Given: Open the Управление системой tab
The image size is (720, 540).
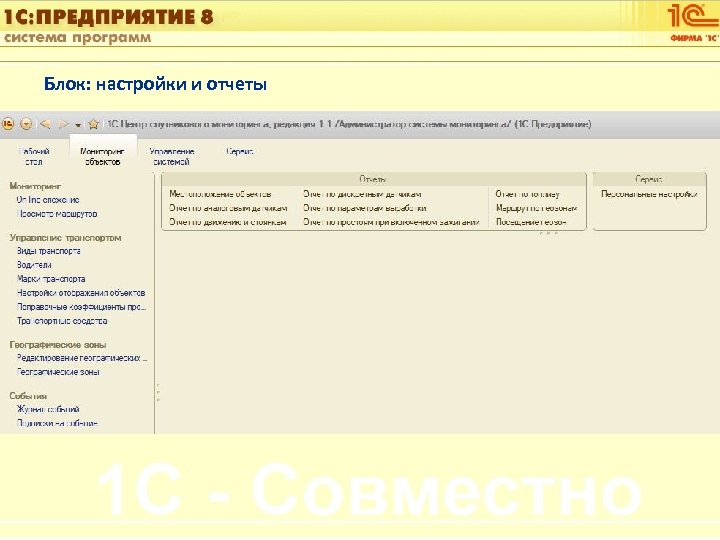Looking at the screenshot, I should point(171,157).
